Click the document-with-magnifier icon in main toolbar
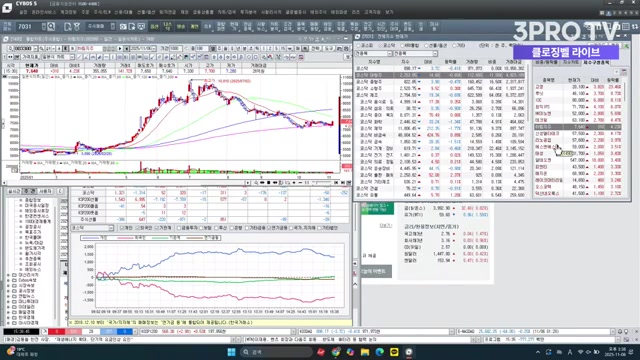 68,27
